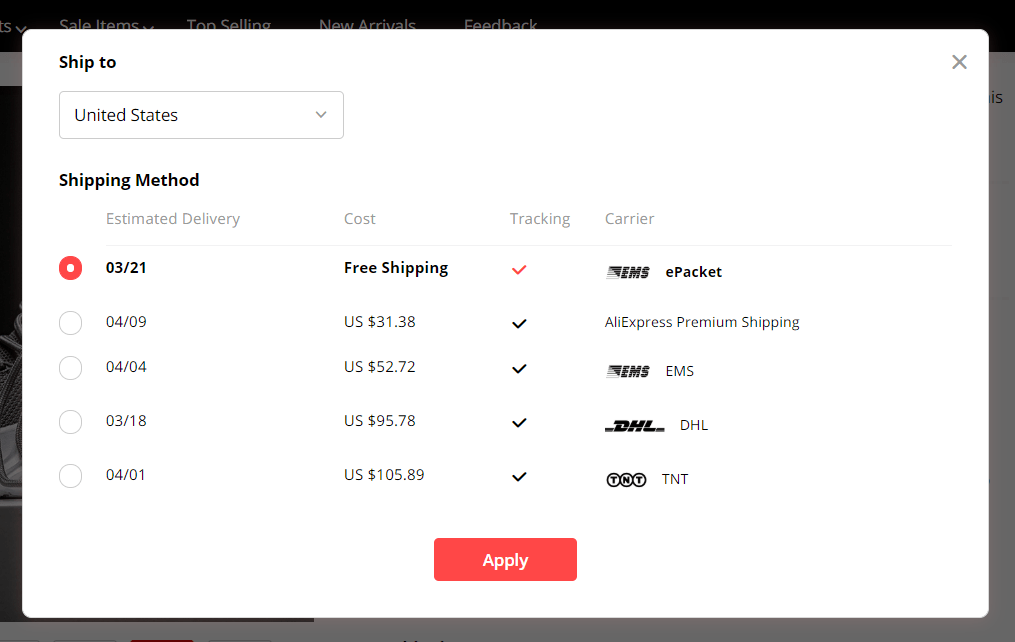Choose the 04/04 EMS shipping radio button
The height and width of the screenshot is (642, 1015).
tap(71, 368)
